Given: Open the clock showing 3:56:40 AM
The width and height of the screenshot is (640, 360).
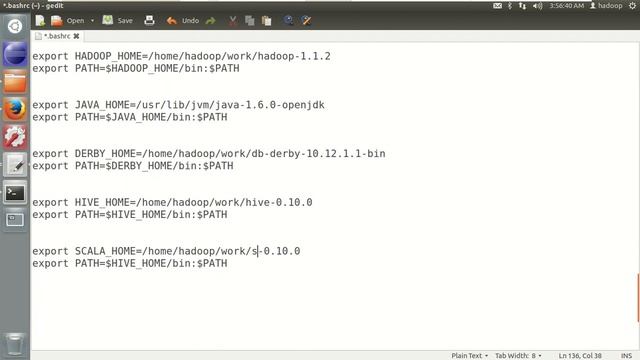Looking at the screenshot, I should pos(566,6).
